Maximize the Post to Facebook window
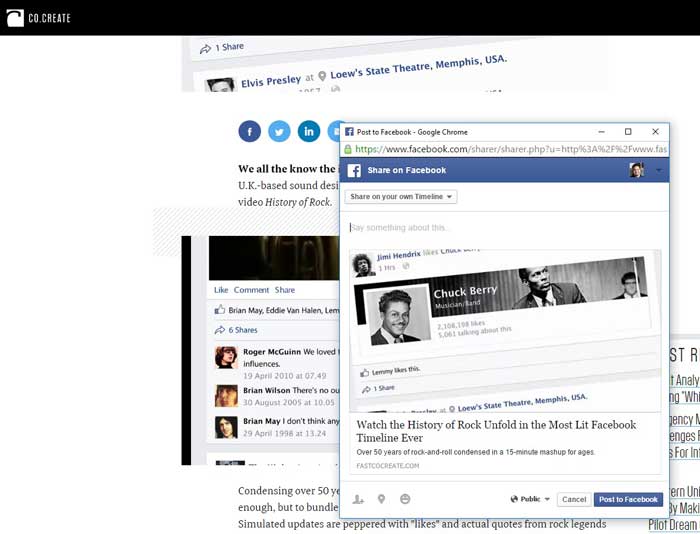700x534 pixels. click(628, 132)
